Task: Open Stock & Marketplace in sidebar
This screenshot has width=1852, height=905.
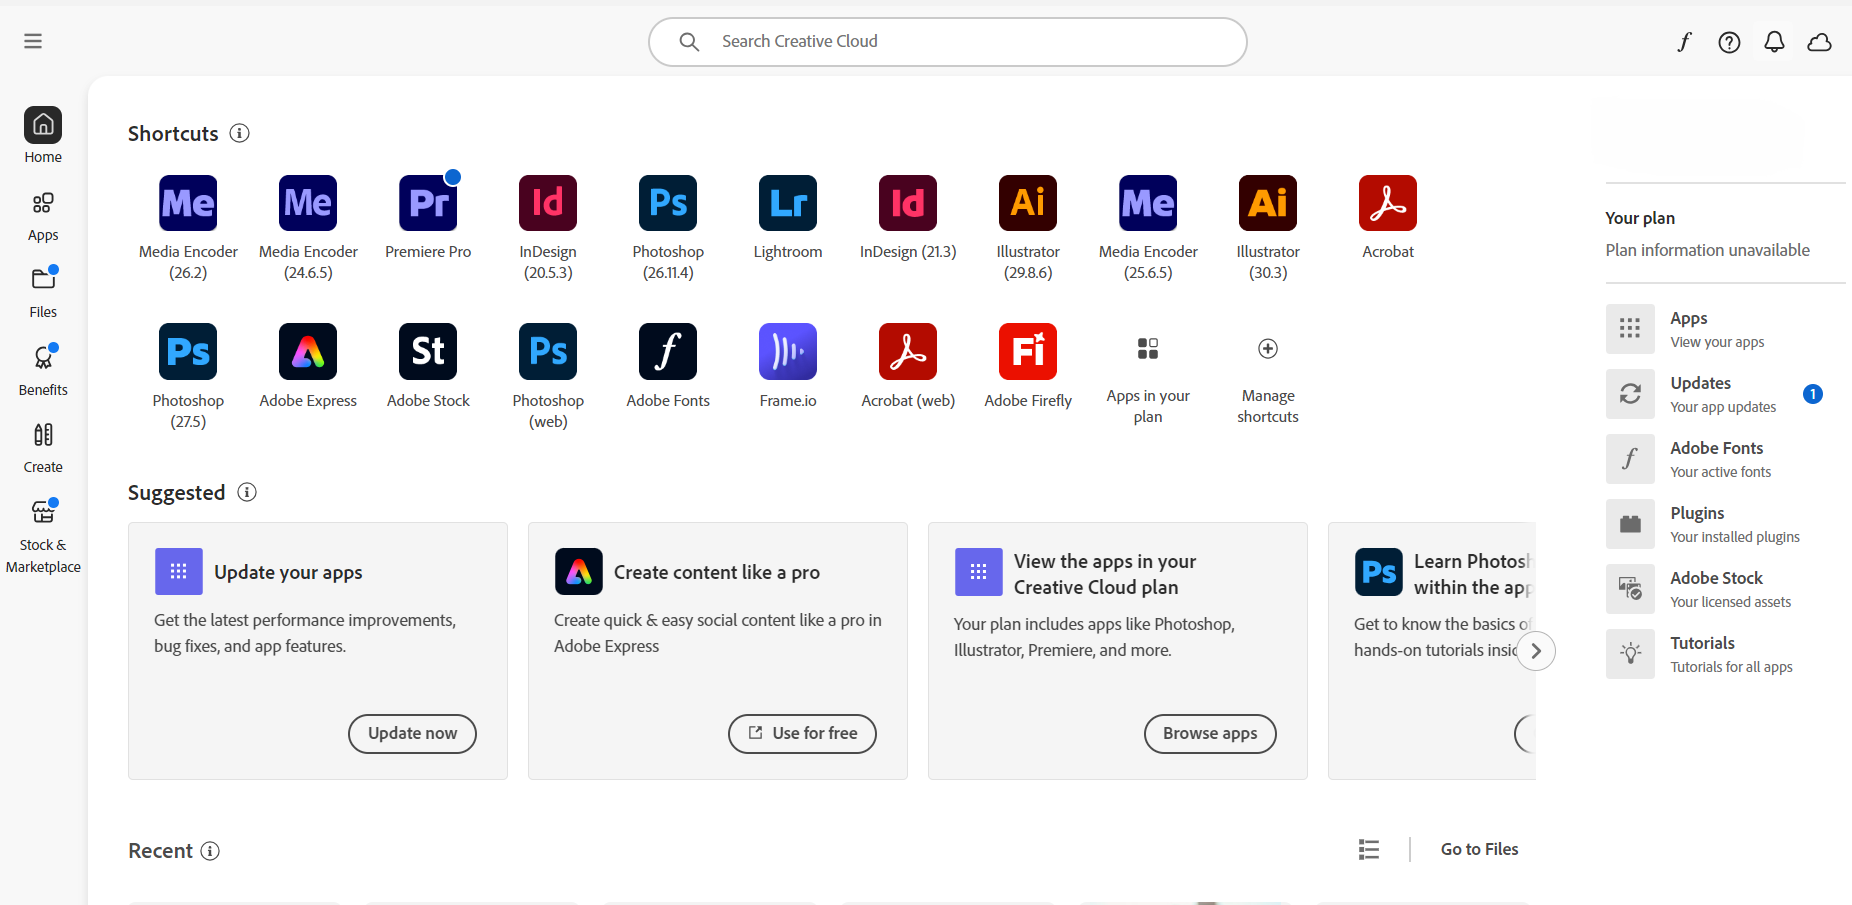Action: [x=43, y=536]
